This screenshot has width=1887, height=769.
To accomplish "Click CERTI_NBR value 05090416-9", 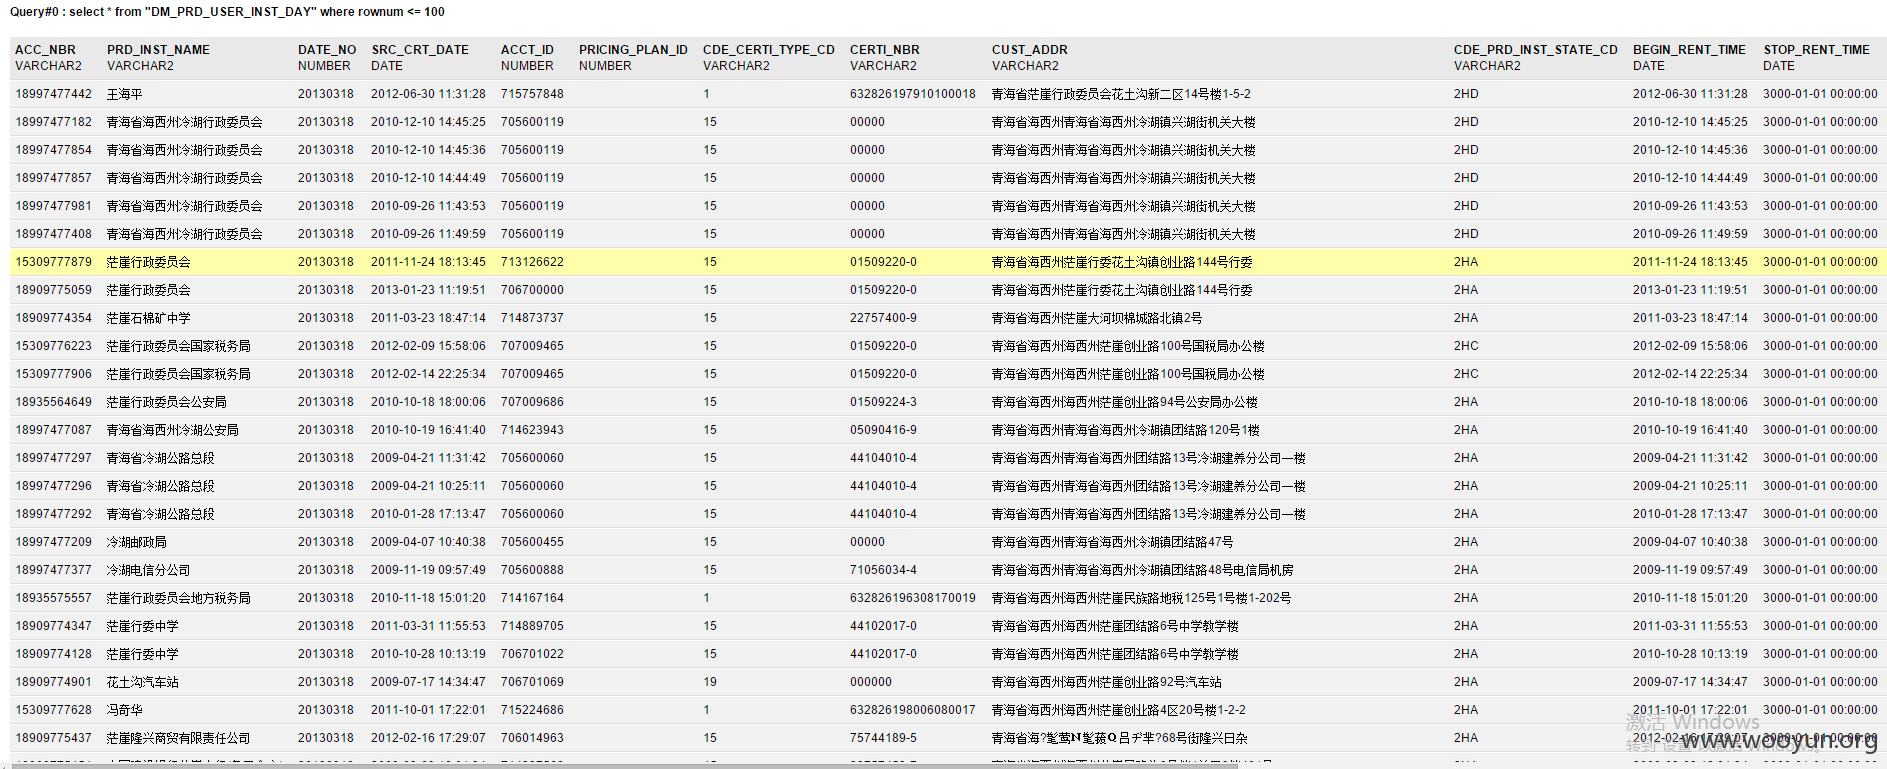I will click(883, 430).
